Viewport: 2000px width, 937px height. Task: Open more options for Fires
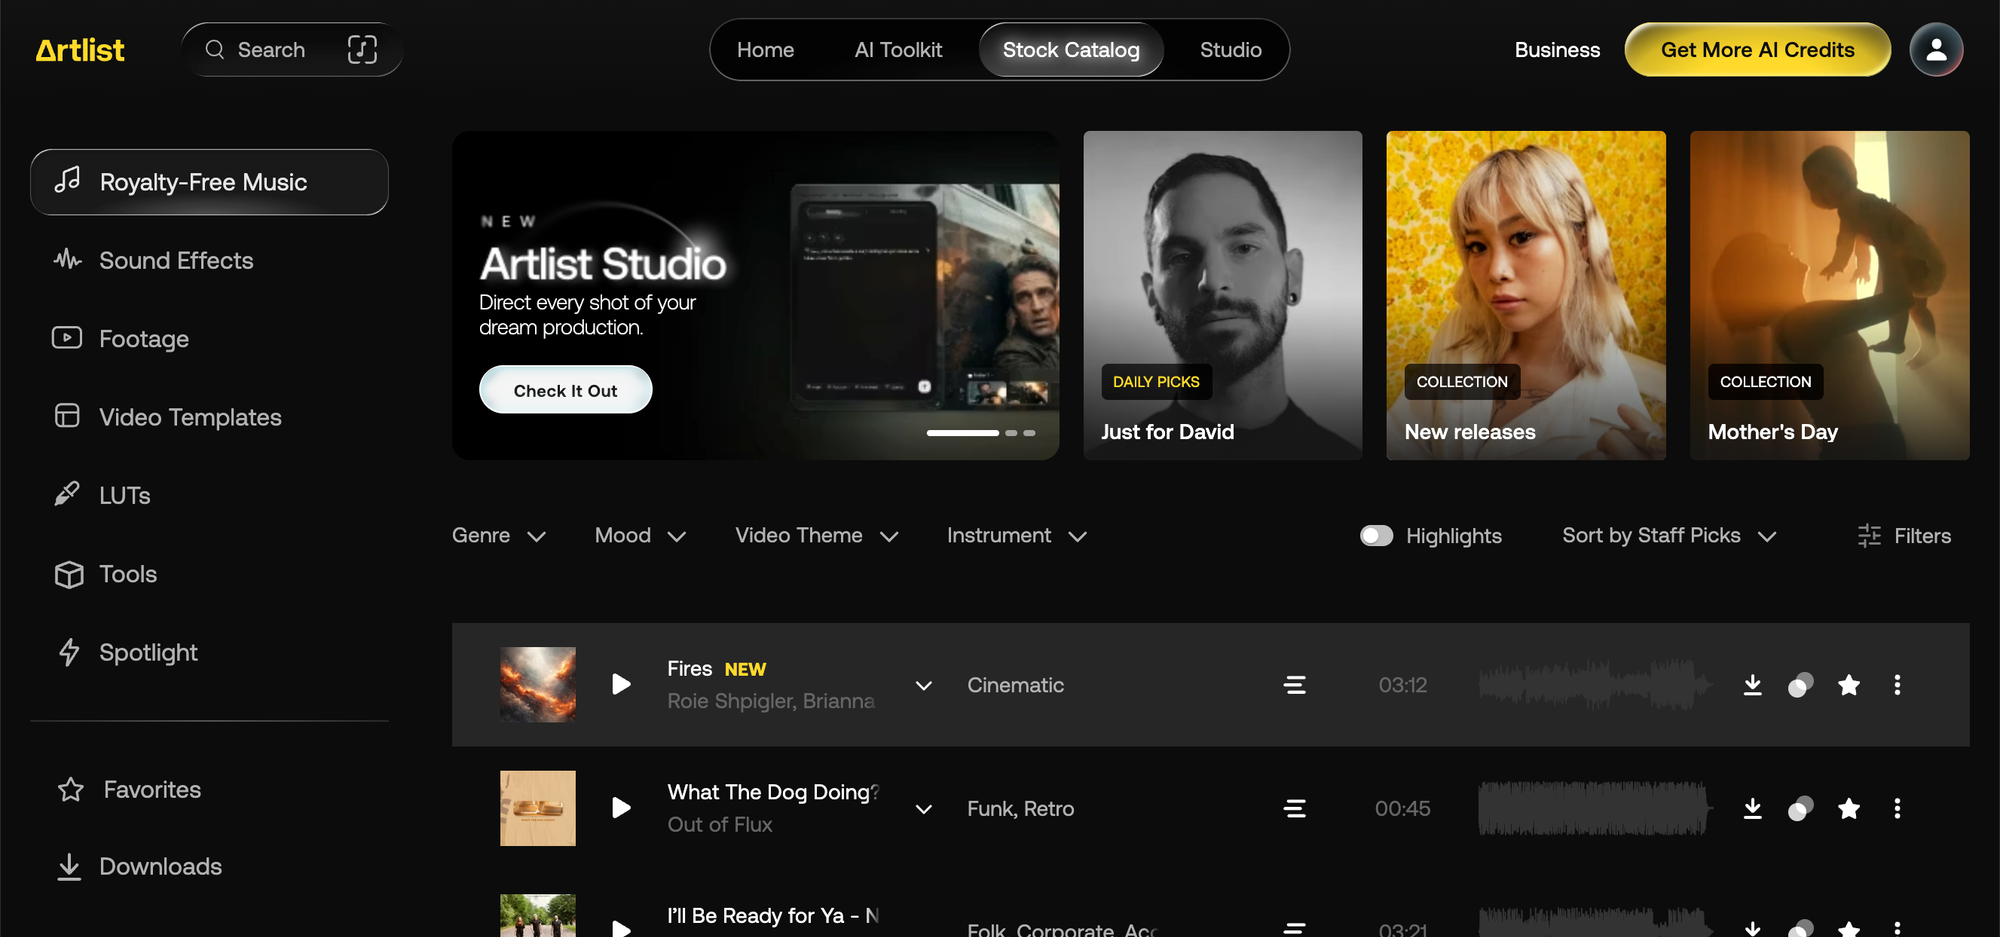[x=1897, y=685]
